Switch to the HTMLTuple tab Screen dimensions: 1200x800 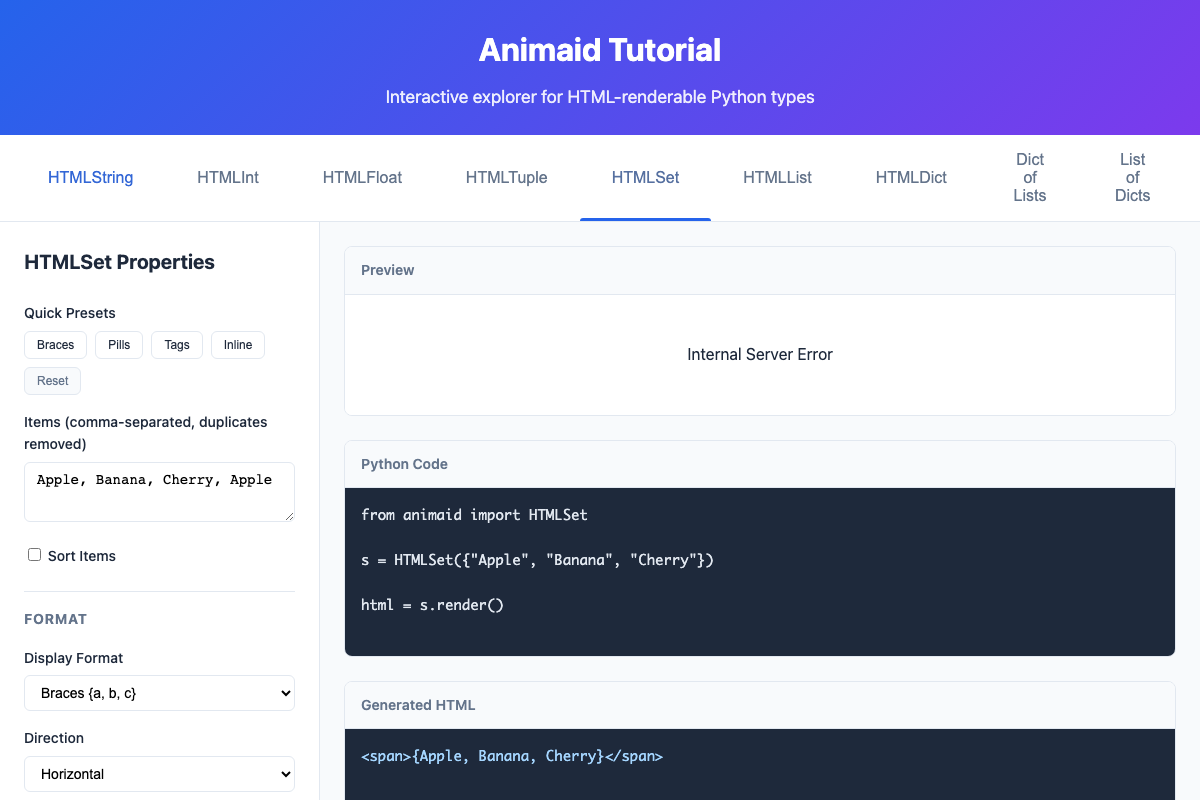click(506, 177)
